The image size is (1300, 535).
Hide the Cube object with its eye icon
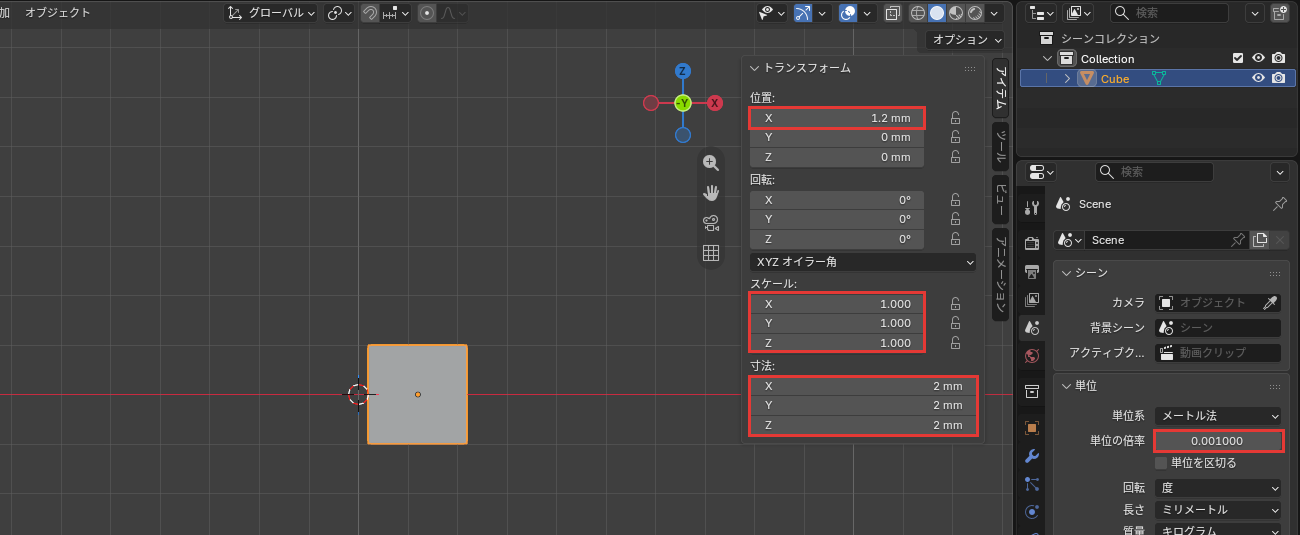1259,78
